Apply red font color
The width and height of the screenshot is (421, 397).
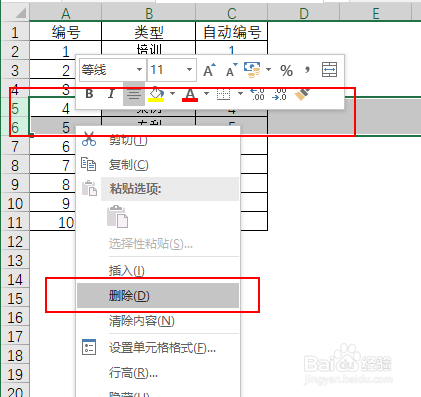coord(190,94)
